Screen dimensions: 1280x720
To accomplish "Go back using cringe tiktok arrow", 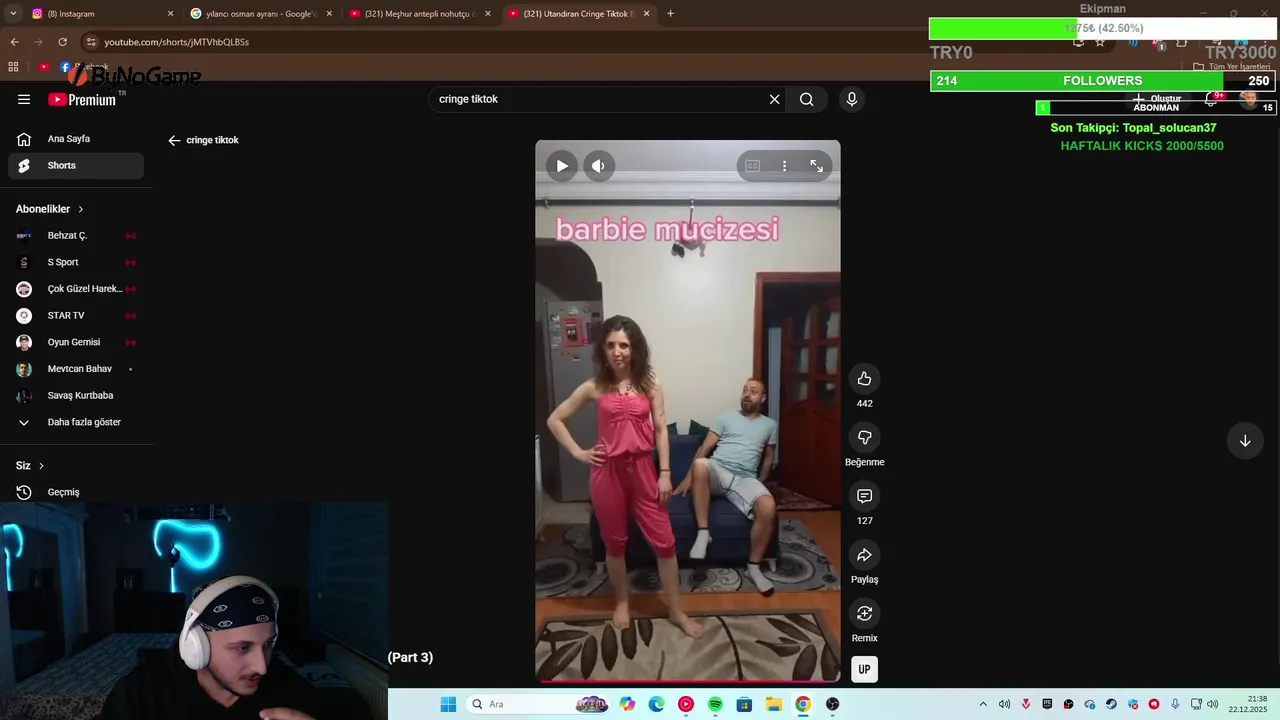I will (x=174, y=140).
